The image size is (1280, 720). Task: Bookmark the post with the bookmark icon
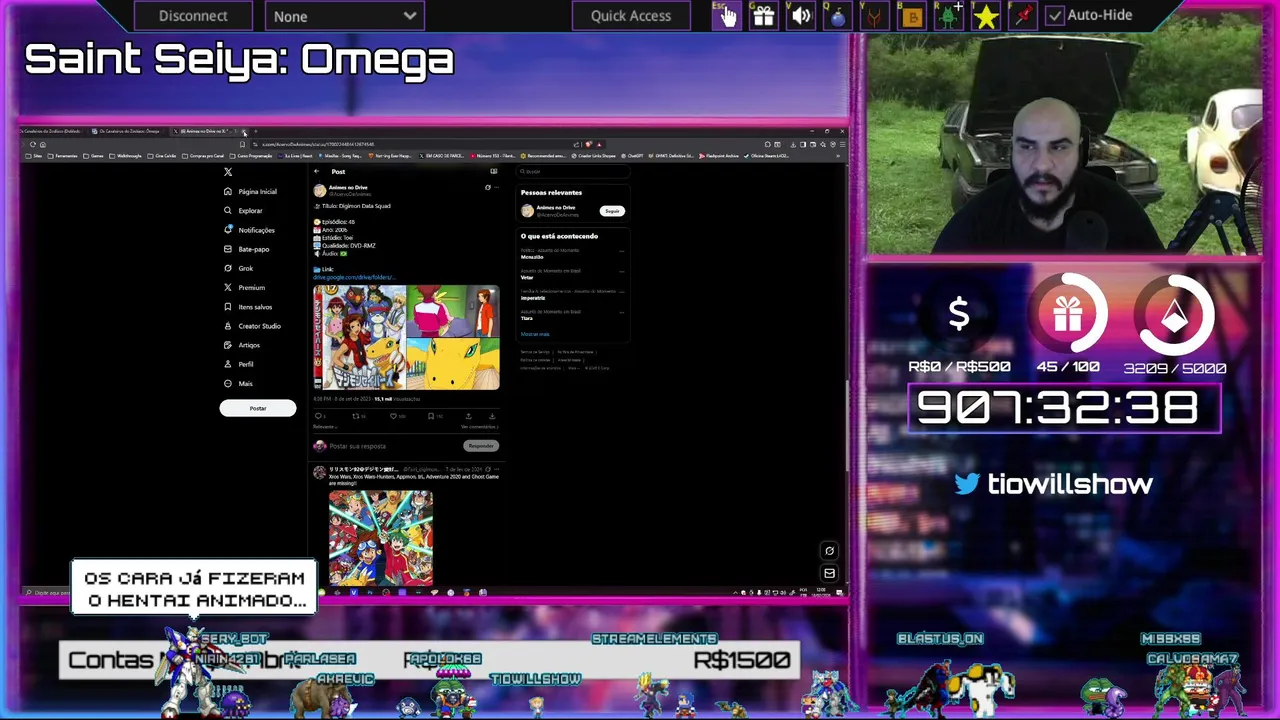tap(430, 416)
